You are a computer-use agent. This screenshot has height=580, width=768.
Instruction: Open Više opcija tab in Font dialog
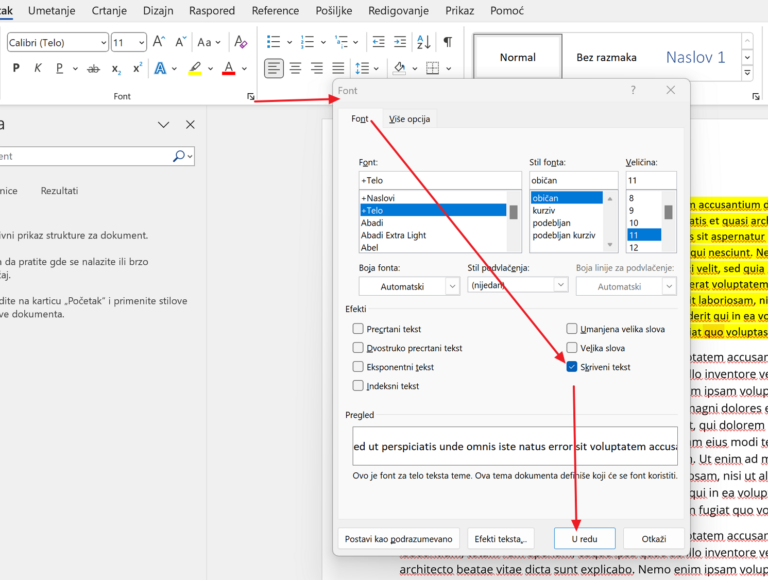click(x=409, y=119)
